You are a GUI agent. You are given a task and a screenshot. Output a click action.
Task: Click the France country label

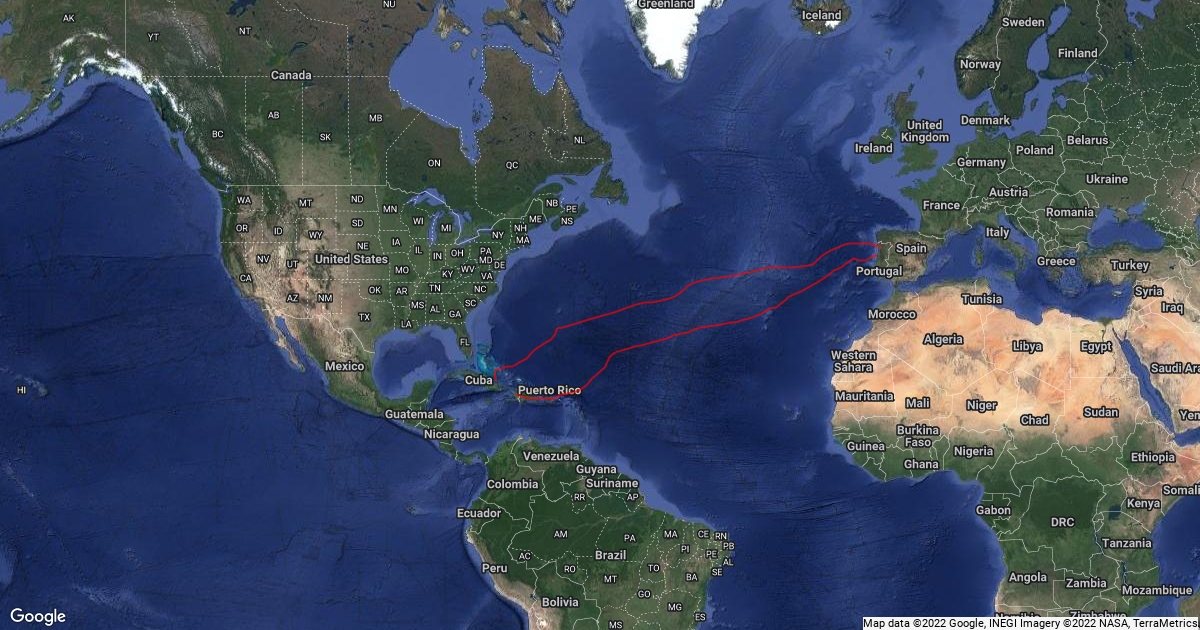[x=940, y=205]
